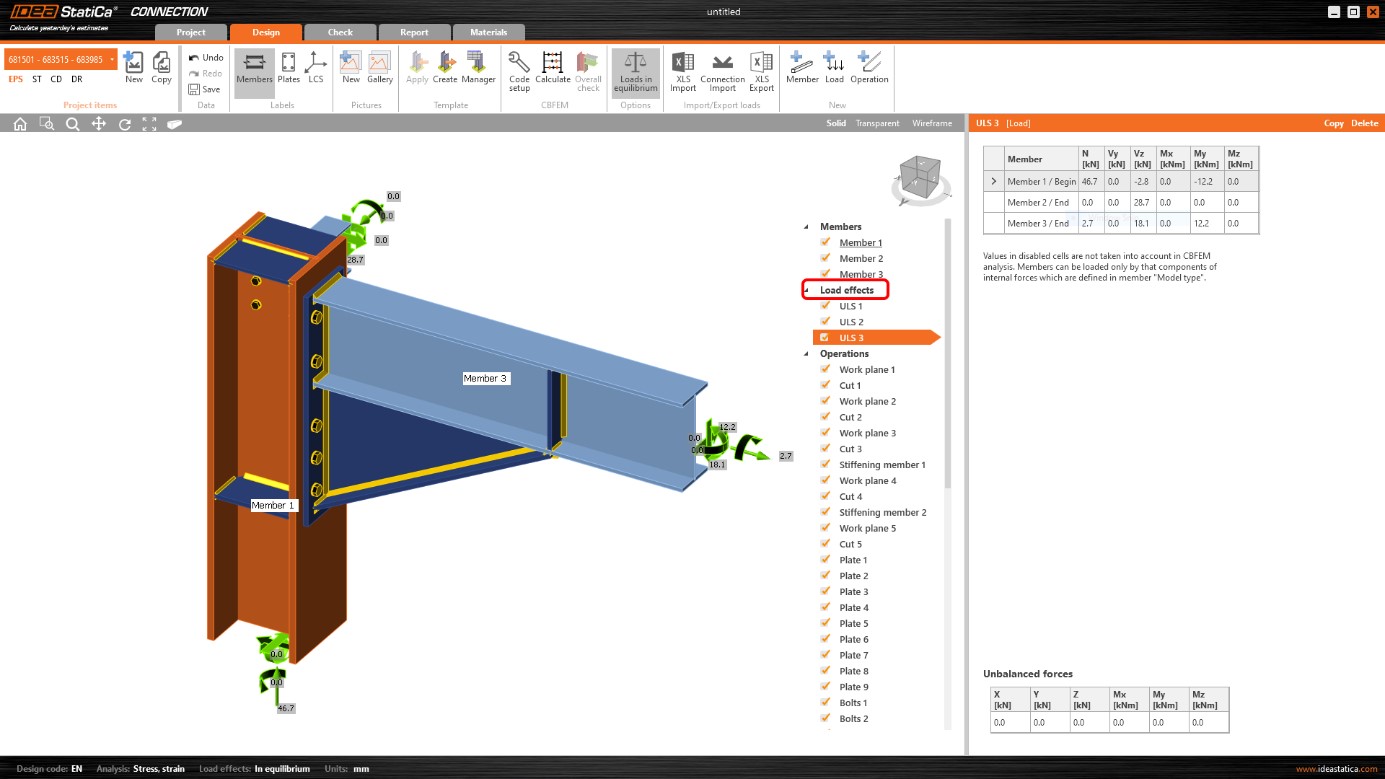Disable Stiffening member 1 operation
The image size is (1385, 779).
(826, 464)
